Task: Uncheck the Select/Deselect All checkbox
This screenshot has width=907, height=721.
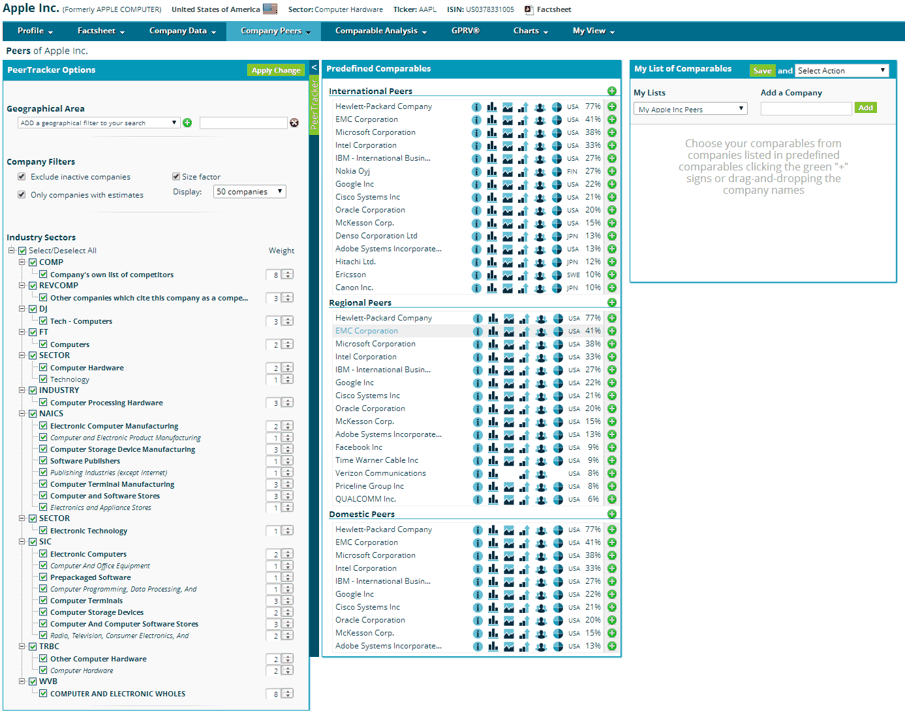Action: pos(23,251)
